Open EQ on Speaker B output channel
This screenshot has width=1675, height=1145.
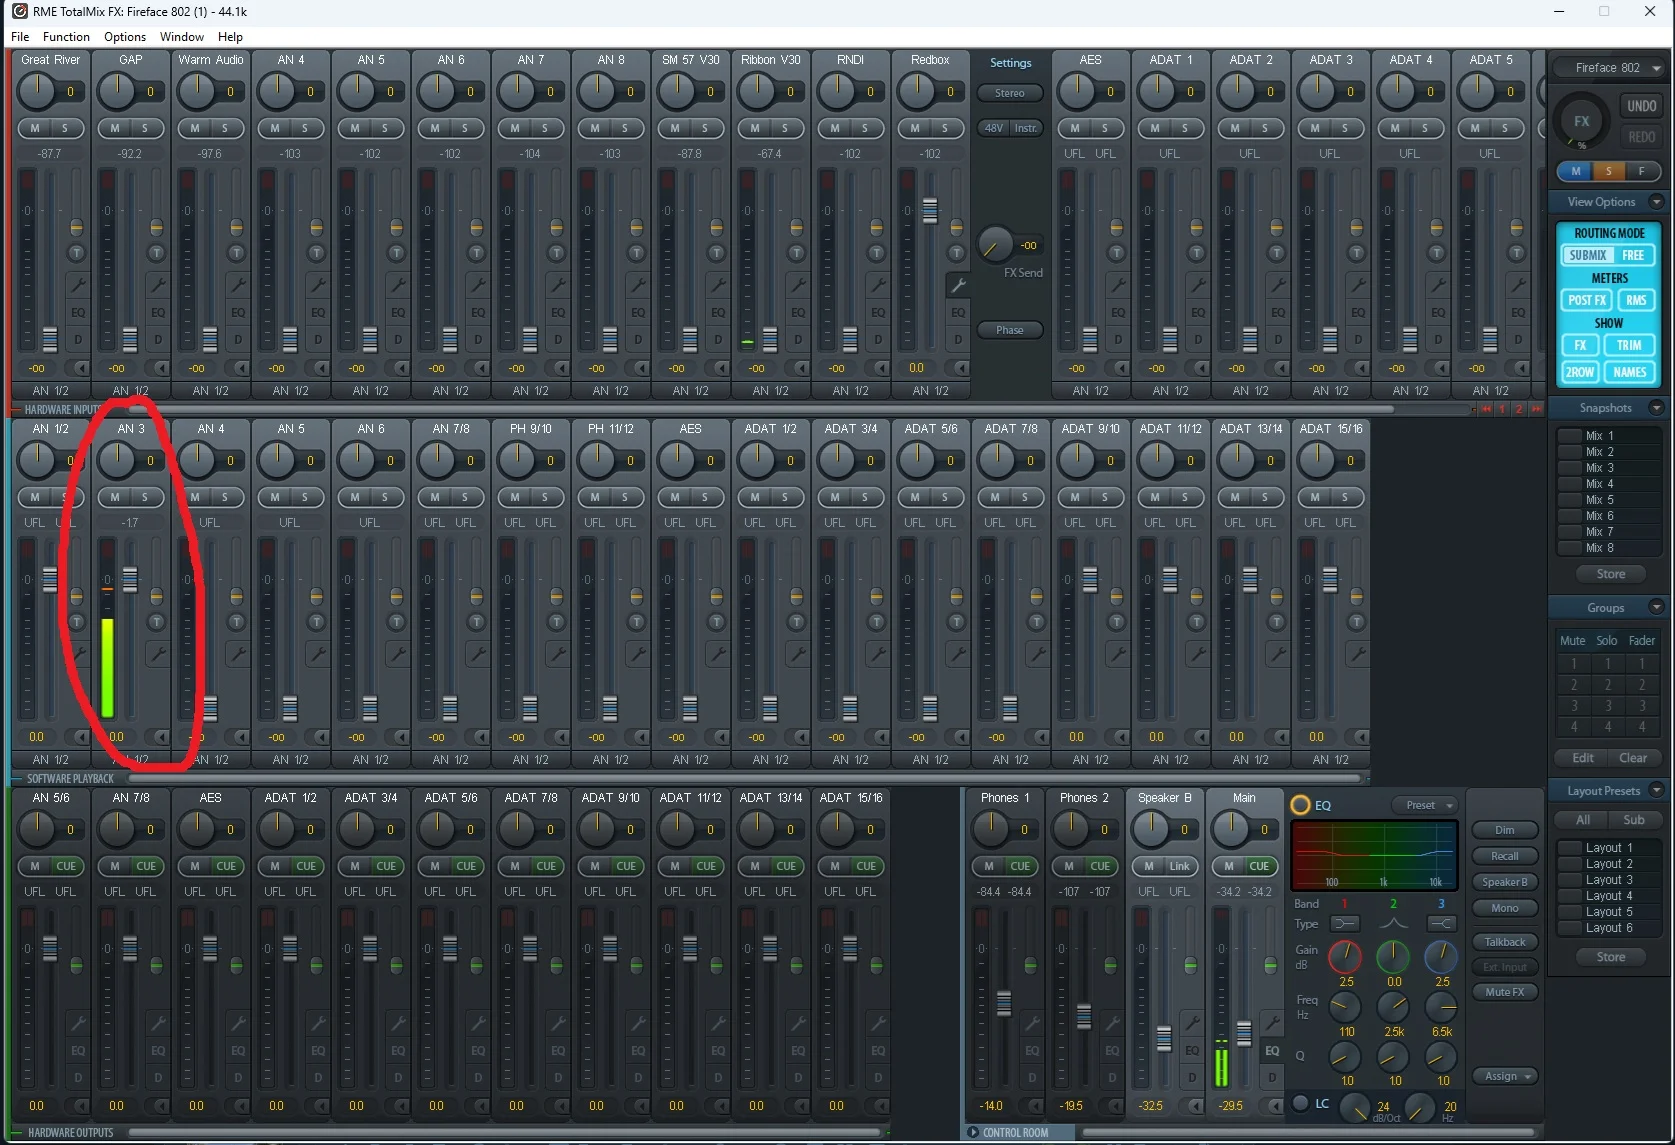point(1192,1050)
